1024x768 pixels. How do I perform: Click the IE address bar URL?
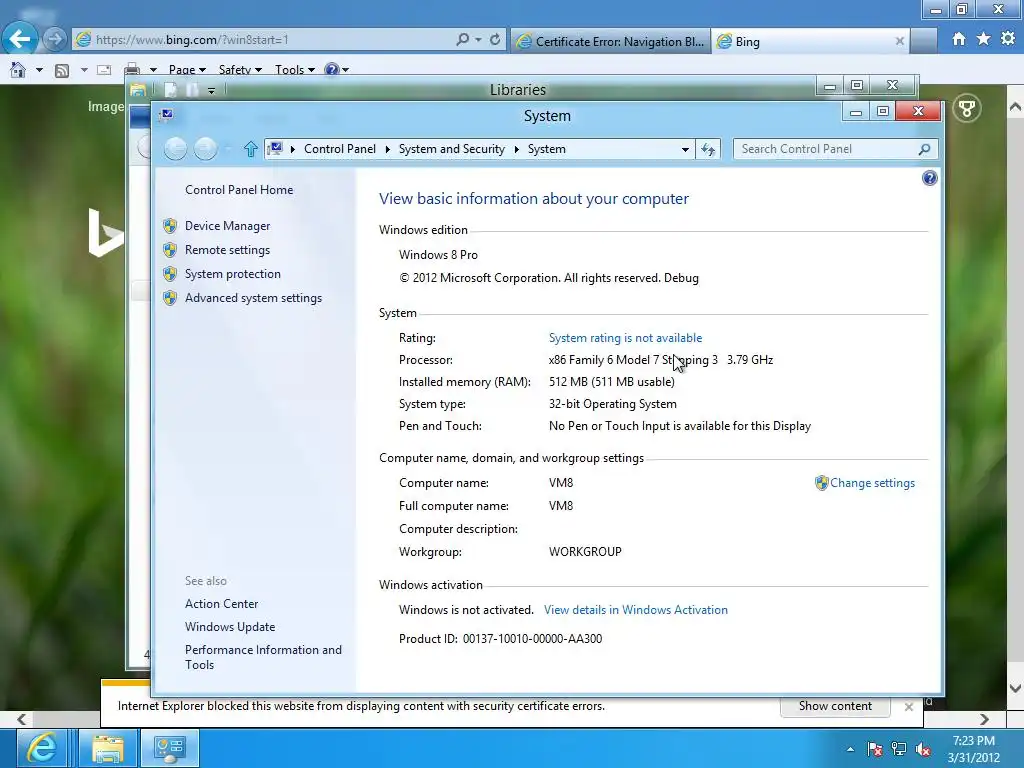point(192,40)
